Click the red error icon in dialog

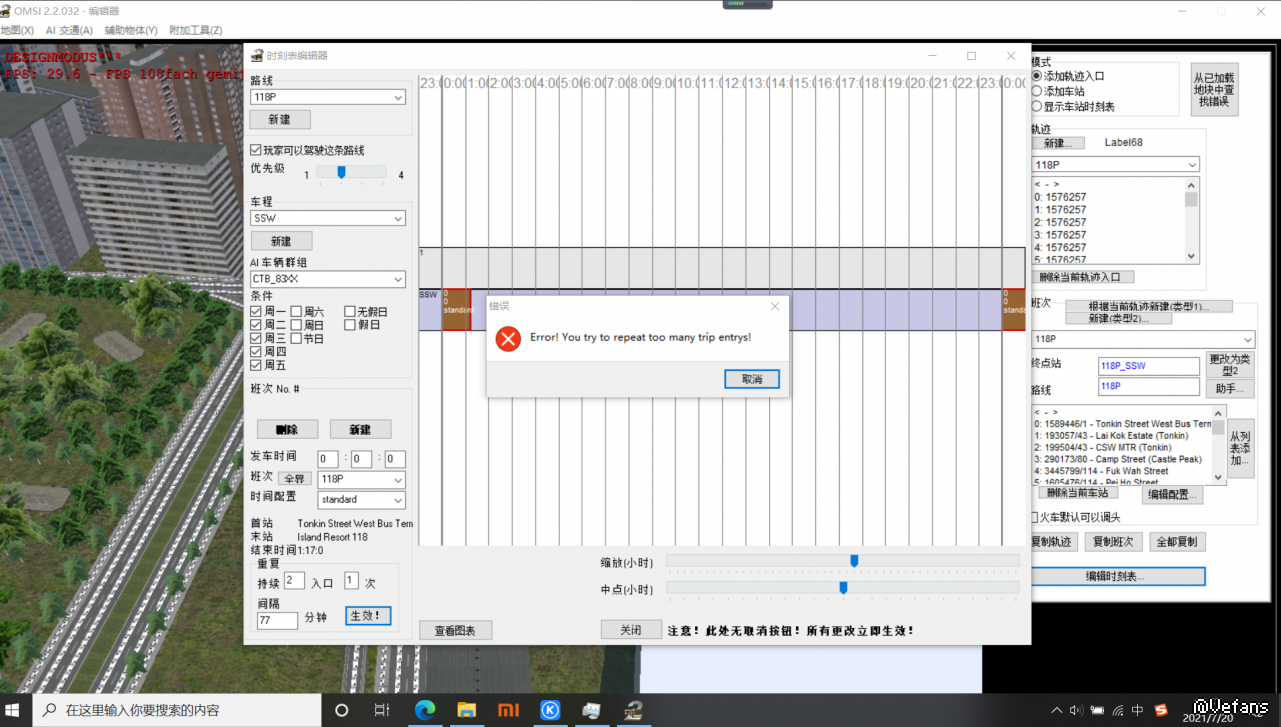[x=508, y=339]
